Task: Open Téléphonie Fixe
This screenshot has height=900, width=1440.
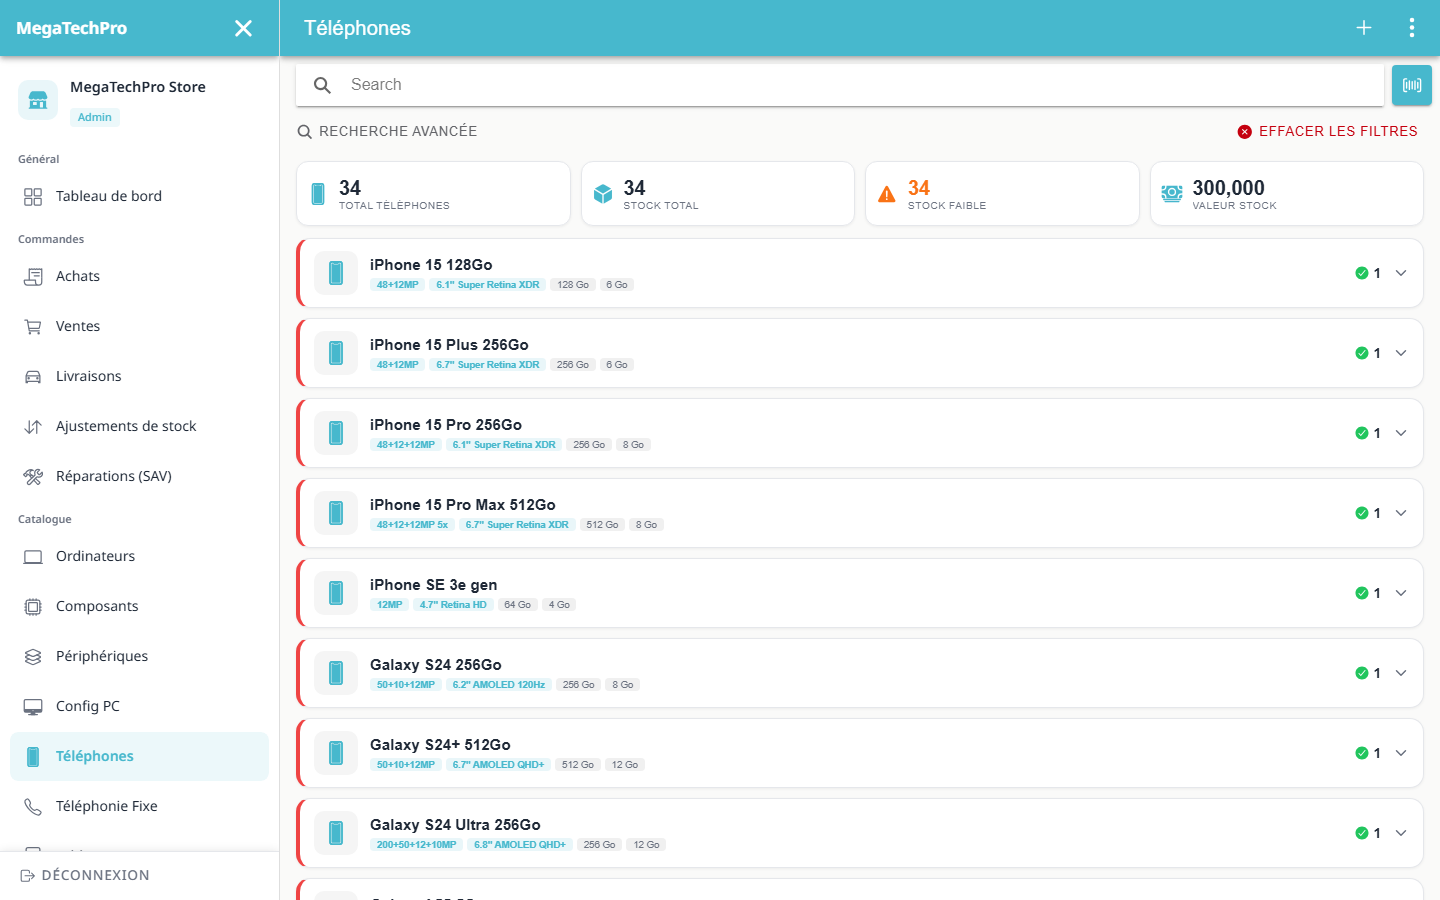Action: coord(139,806)
